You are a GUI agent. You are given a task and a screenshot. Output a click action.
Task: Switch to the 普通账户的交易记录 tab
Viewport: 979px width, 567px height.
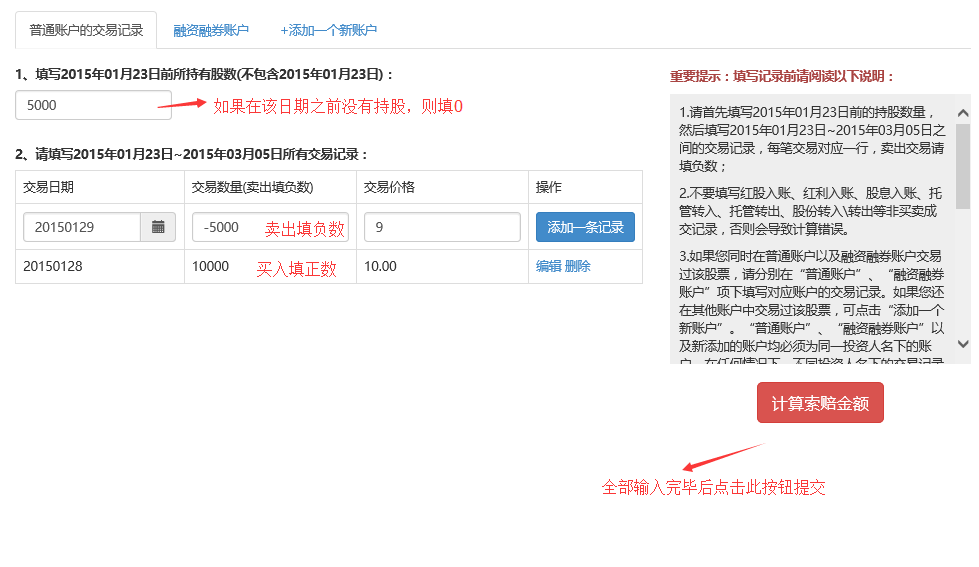(86, 30)
